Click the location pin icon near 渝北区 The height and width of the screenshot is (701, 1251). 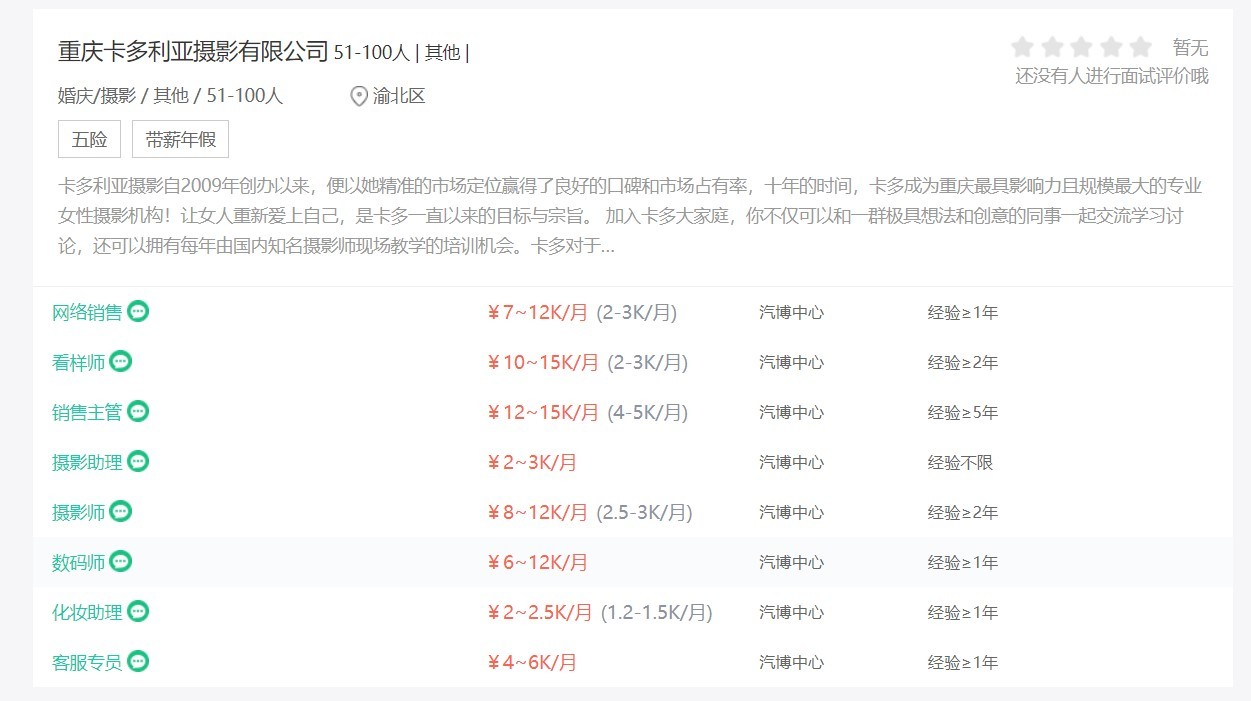[x=359, y=96]
